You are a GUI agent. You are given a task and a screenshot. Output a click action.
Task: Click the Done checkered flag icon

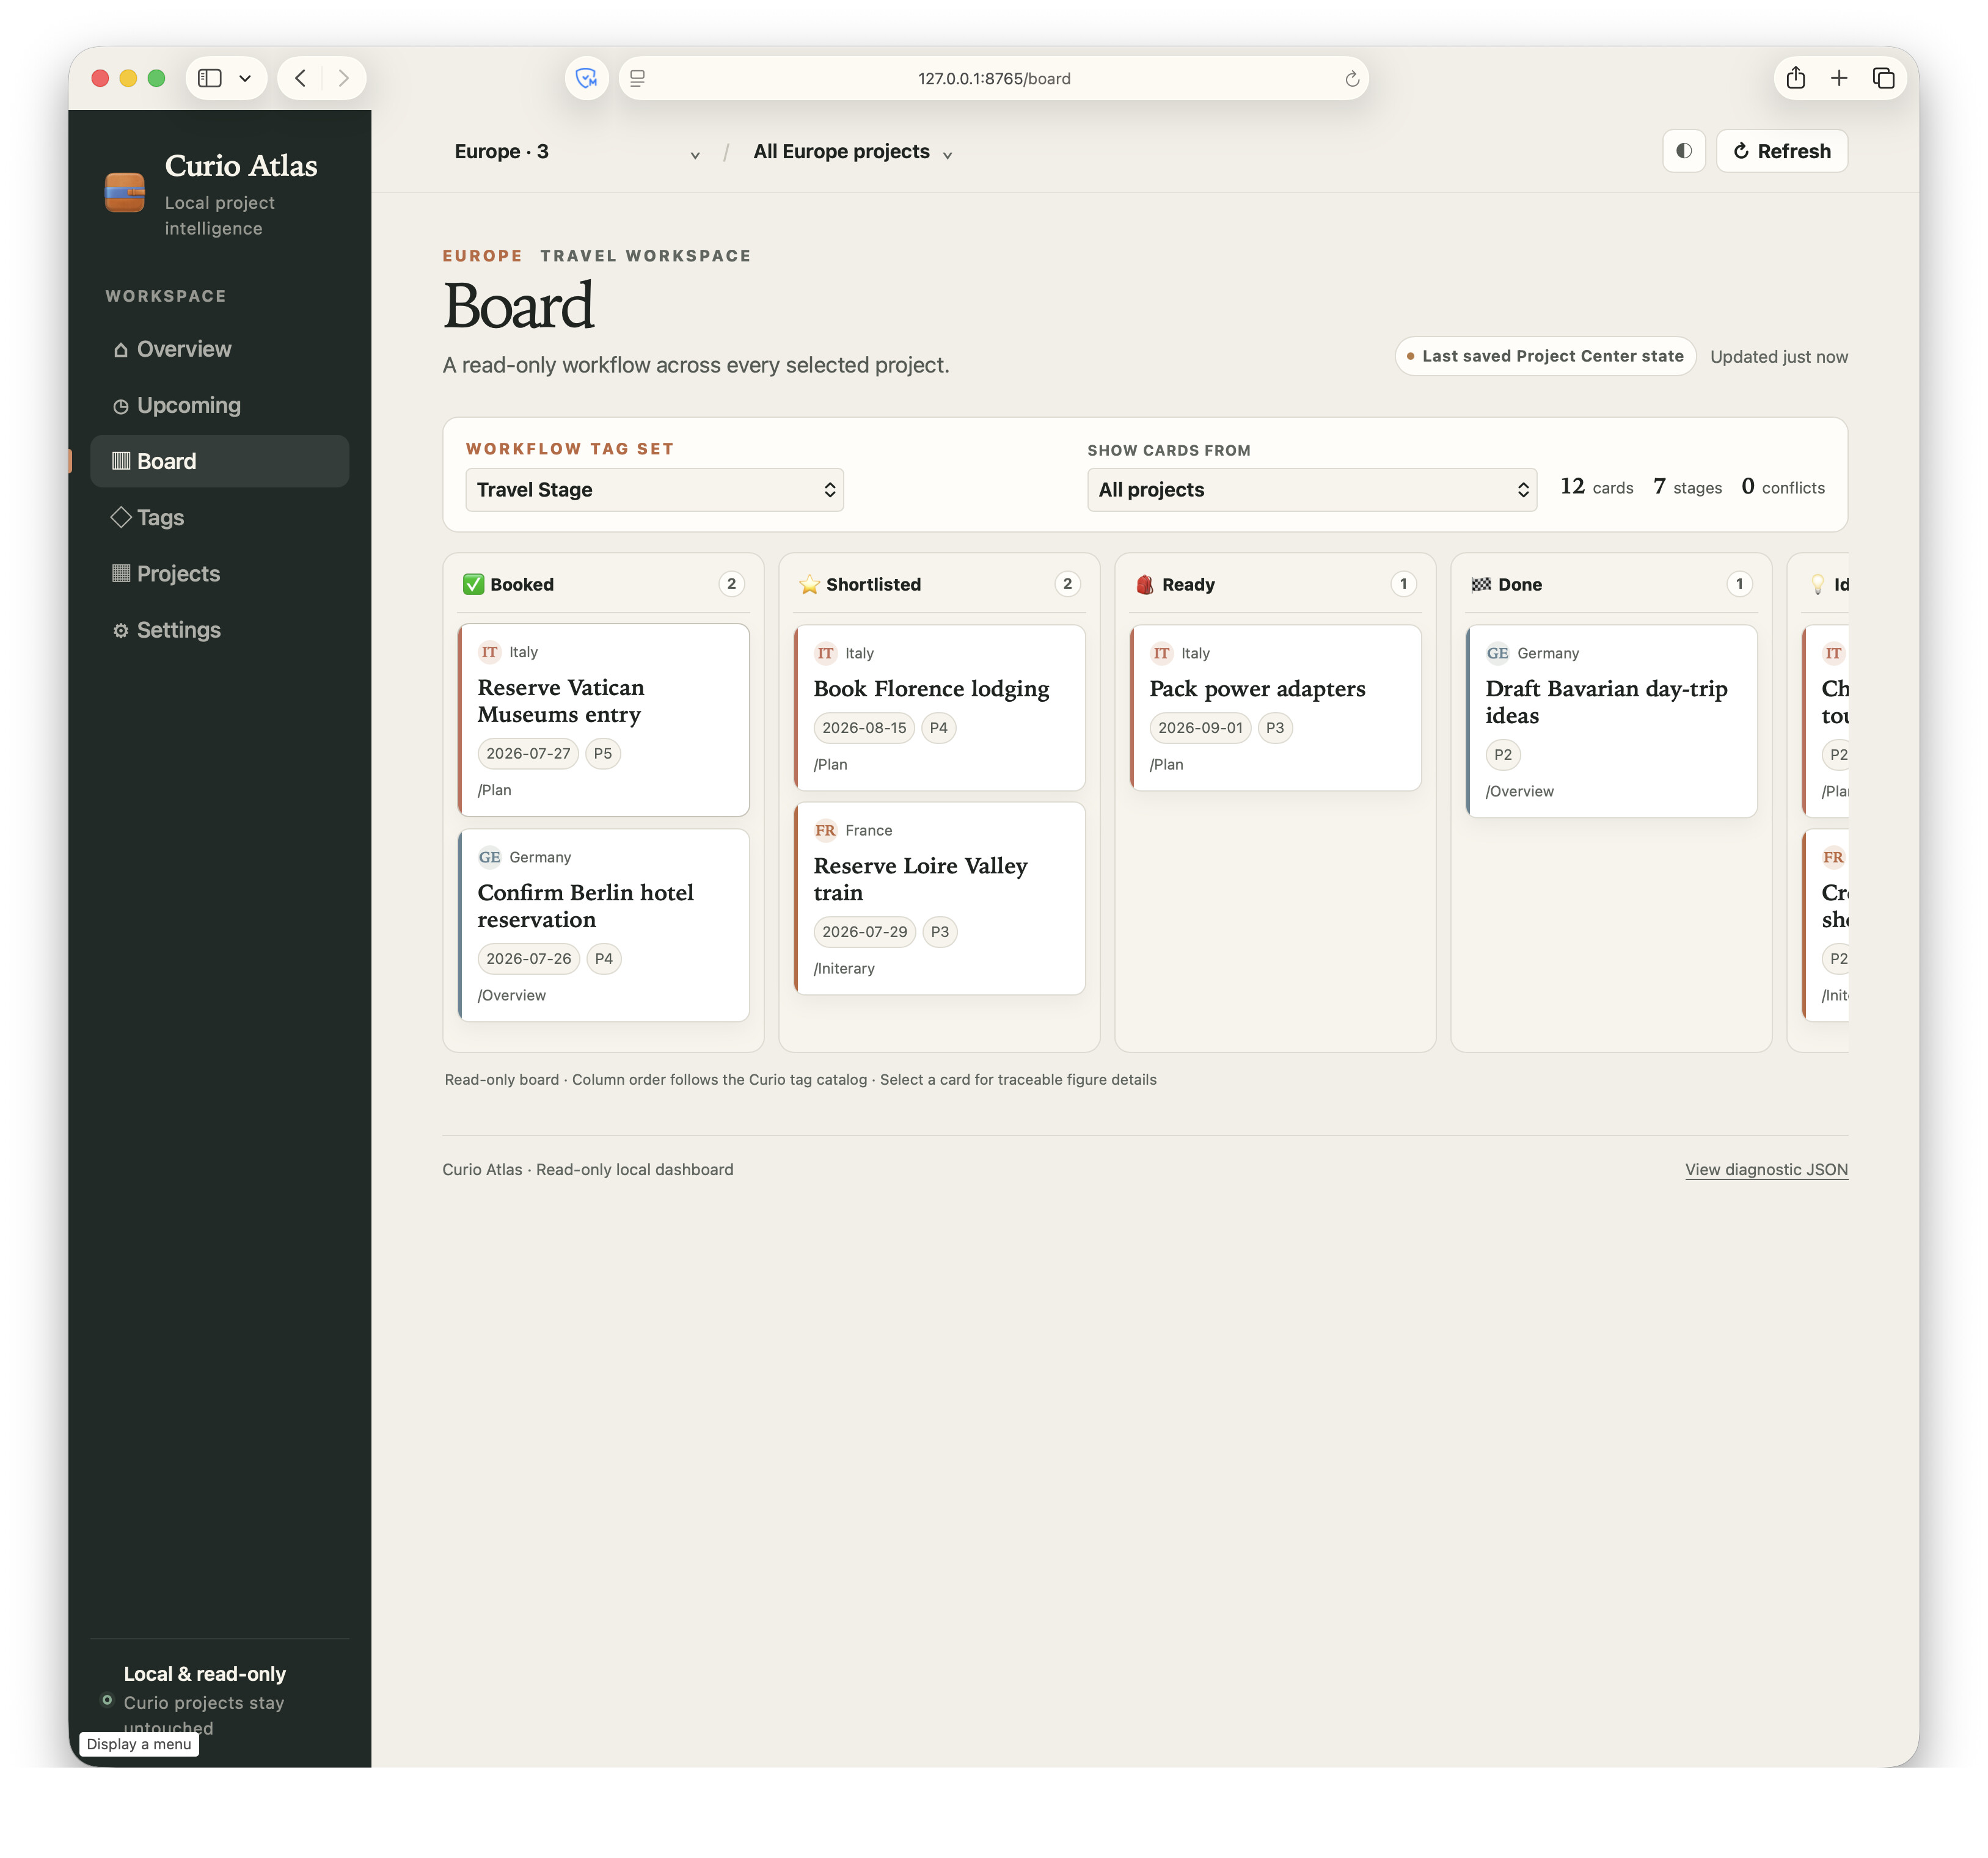pyautogui.click(x=1481, y=585)
